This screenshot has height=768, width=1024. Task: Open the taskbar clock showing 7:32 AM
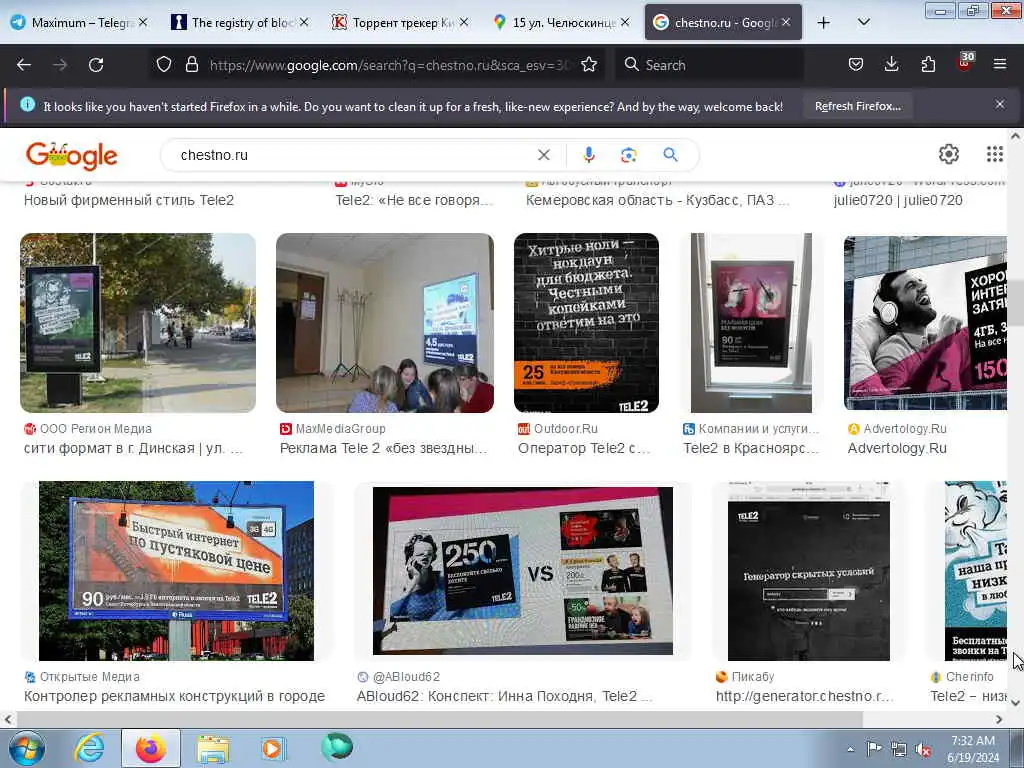pyautogui.click(x=973, y=749)
